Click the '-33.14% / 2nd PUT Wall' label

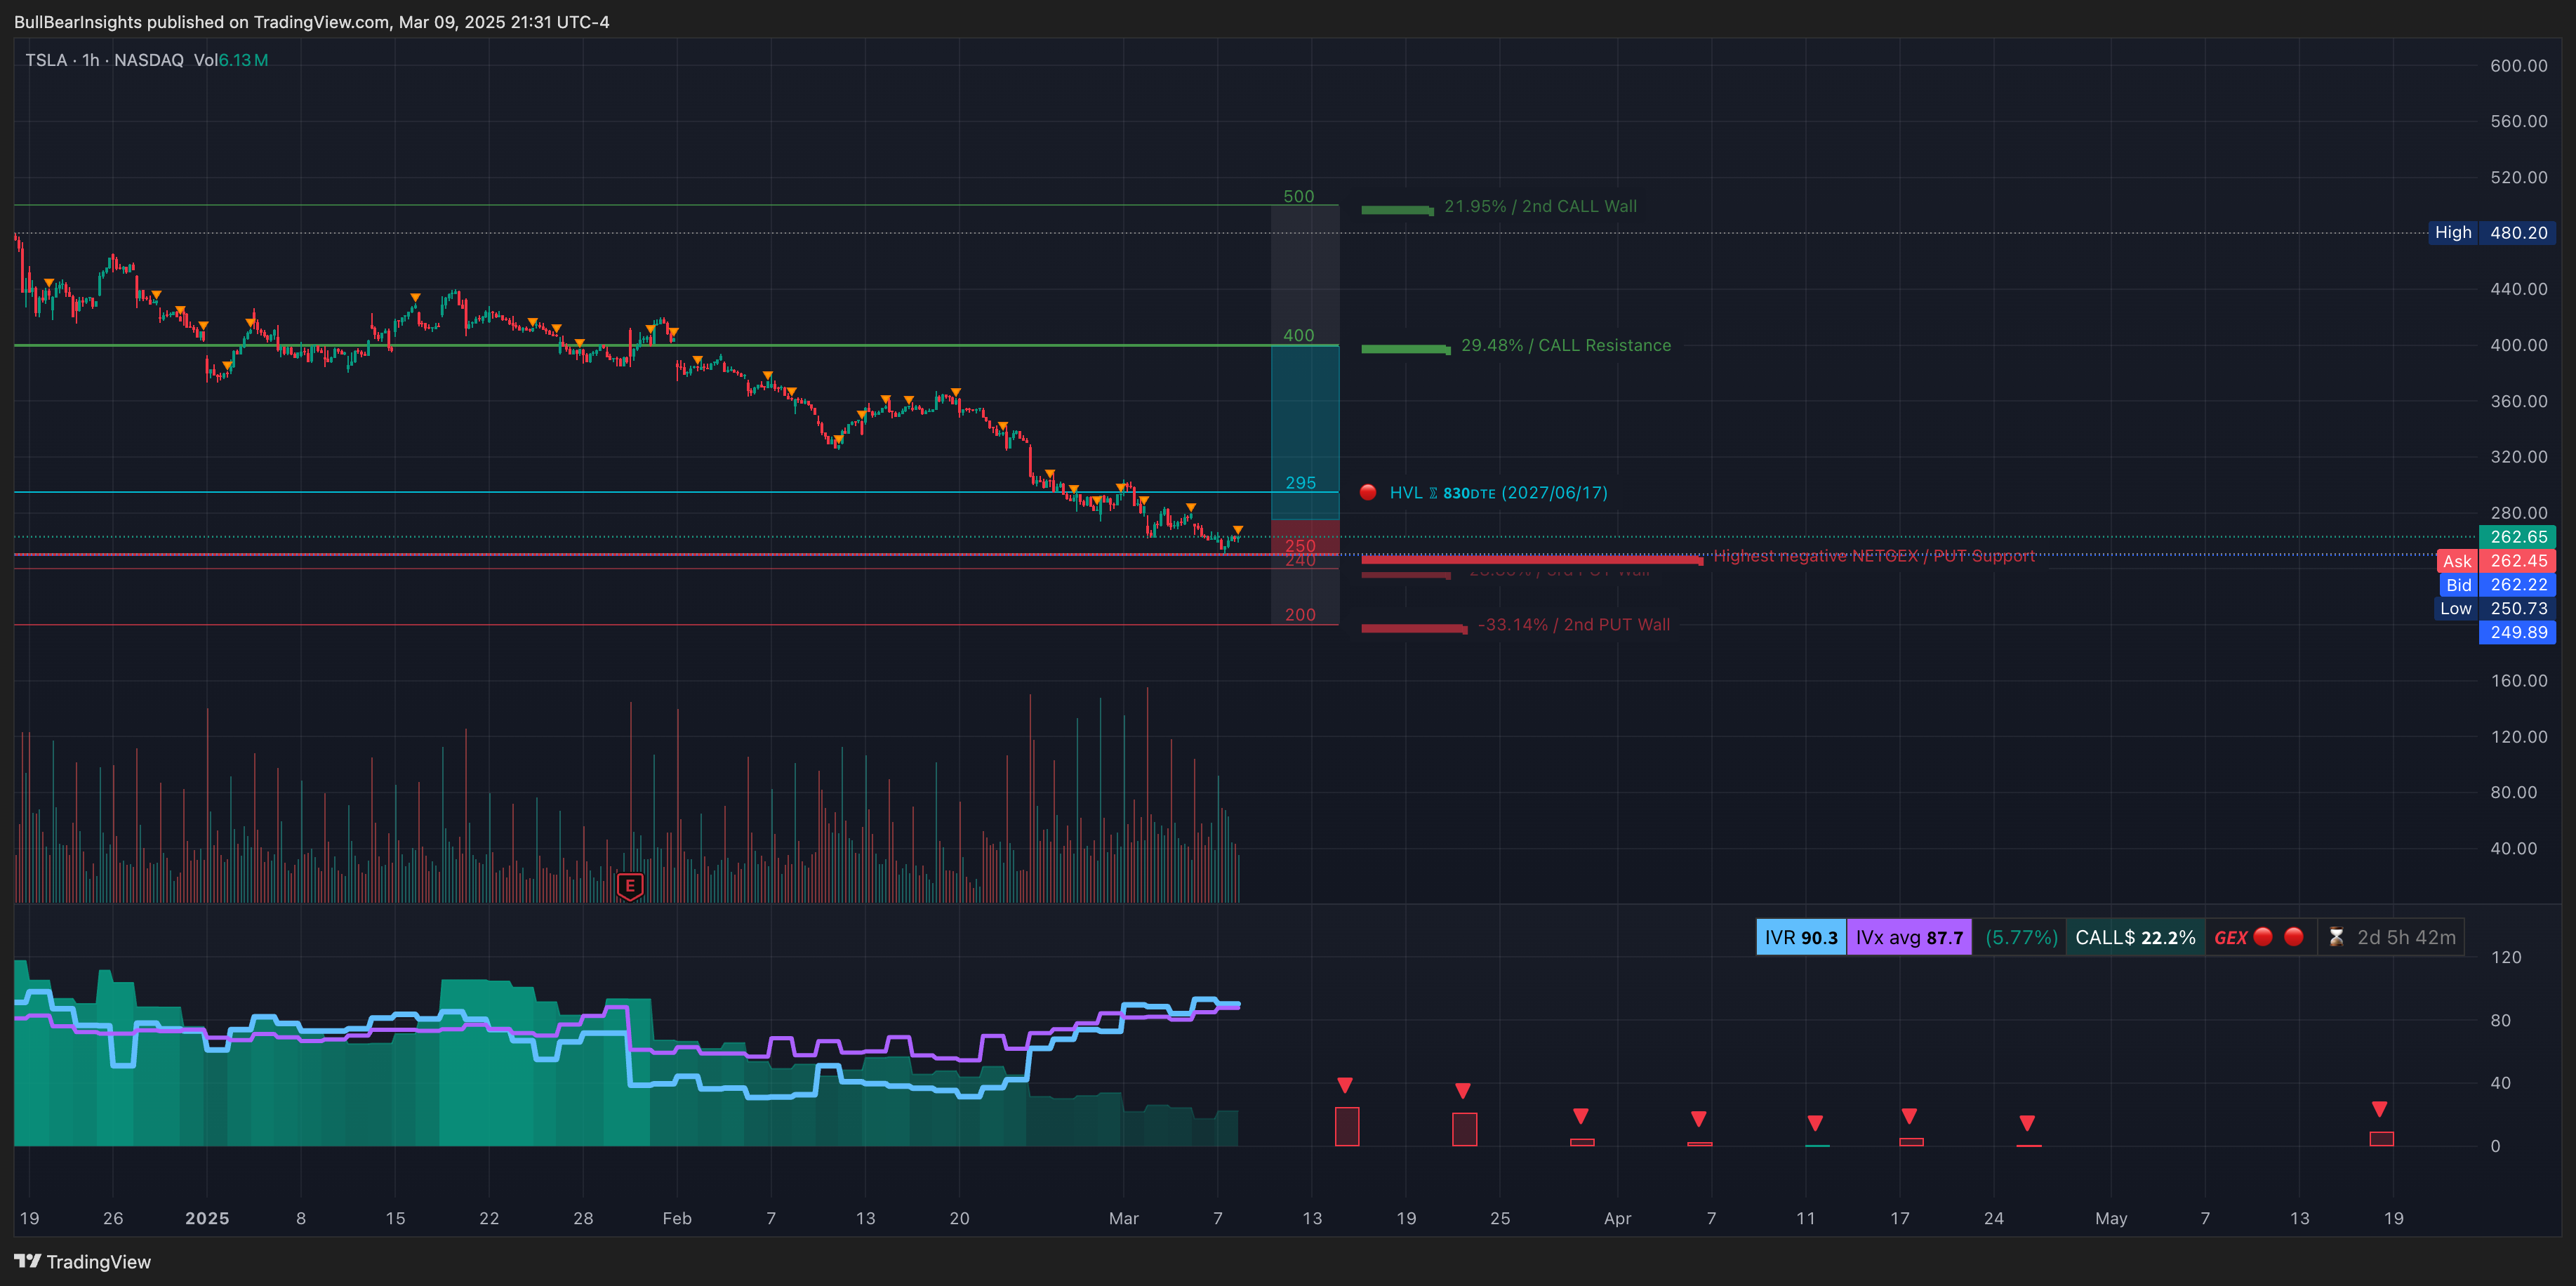(1574, 624)
